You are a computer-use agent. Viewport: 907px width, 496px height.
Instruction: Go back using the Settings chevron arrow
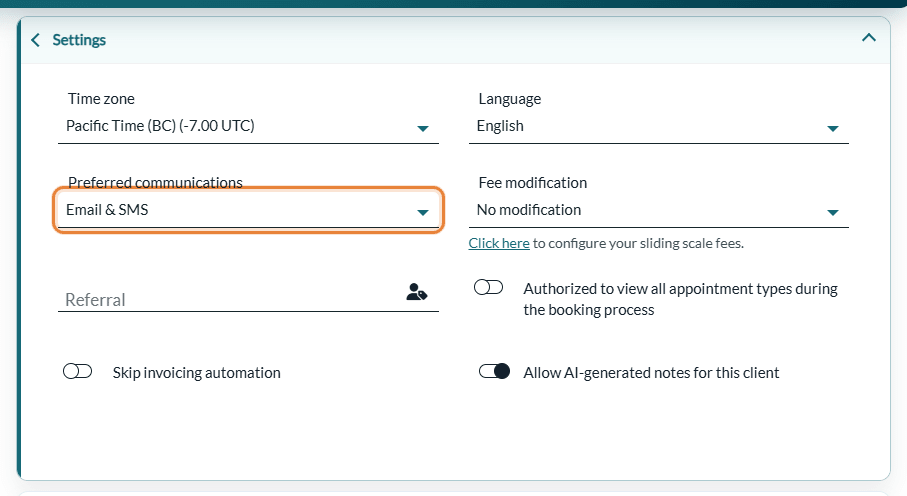tap(35, 40)
